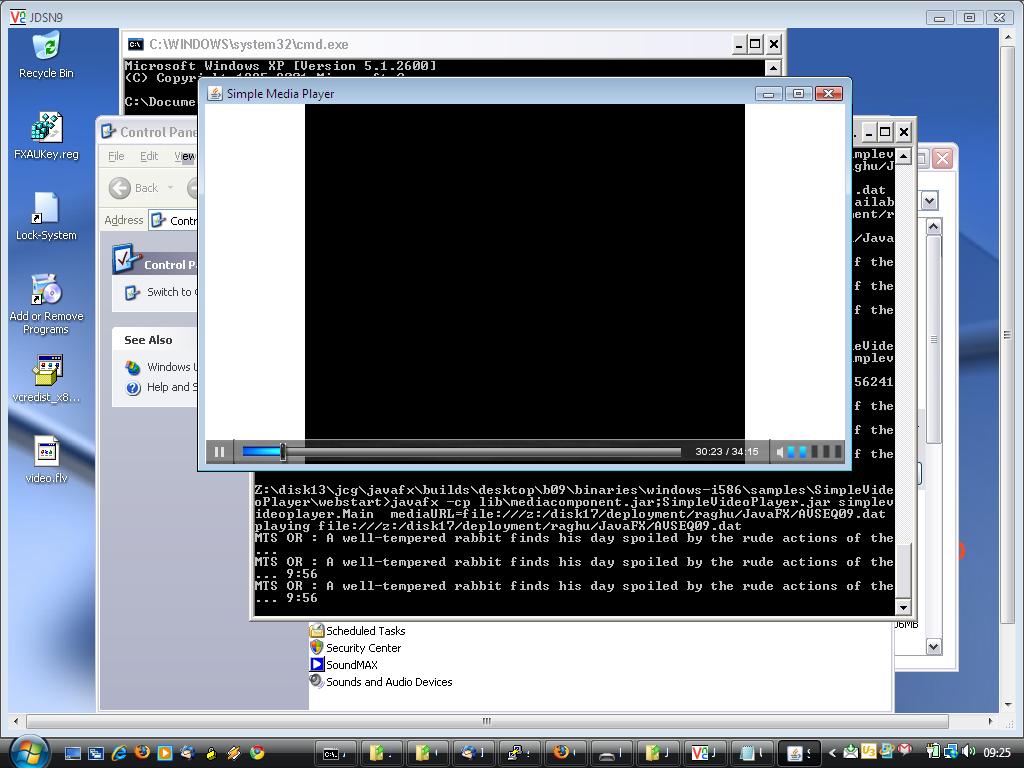
Task: Select the Lock-System shortcut icon
Action: pyautogui.click(x=46, y=210)
